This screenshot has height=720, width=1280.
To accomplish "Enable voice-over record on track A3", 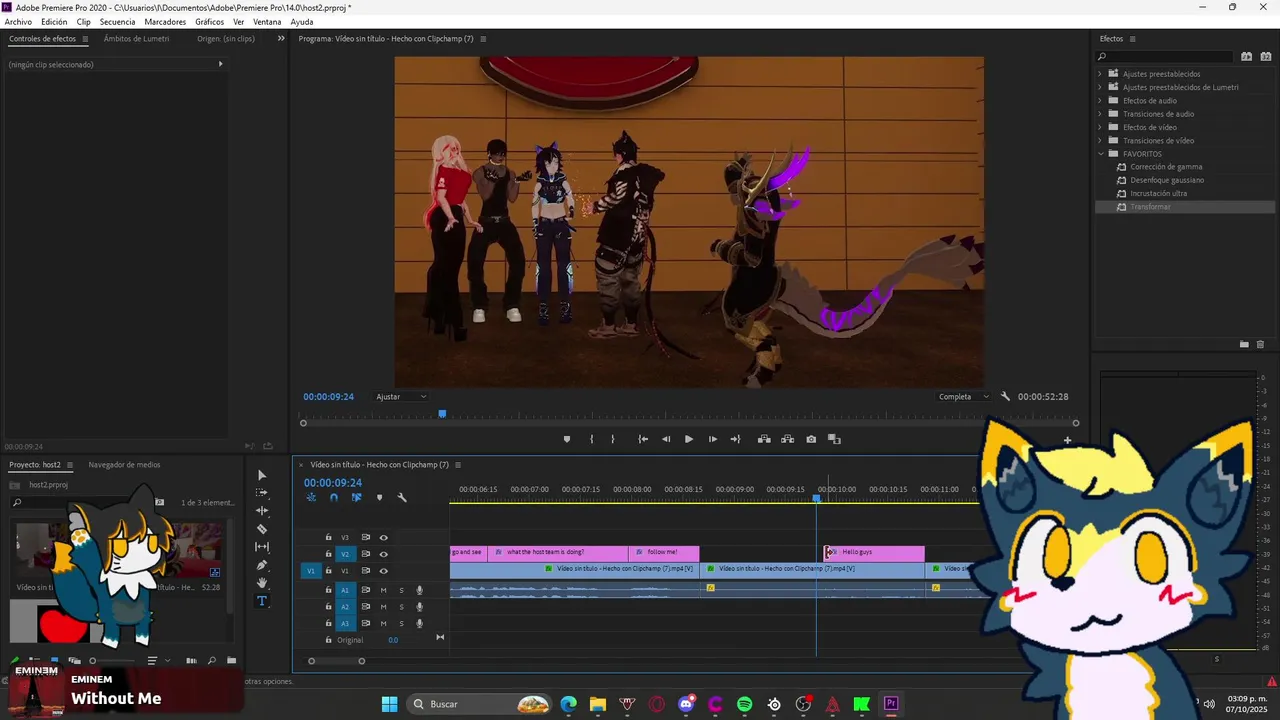I will pos(420,623).
